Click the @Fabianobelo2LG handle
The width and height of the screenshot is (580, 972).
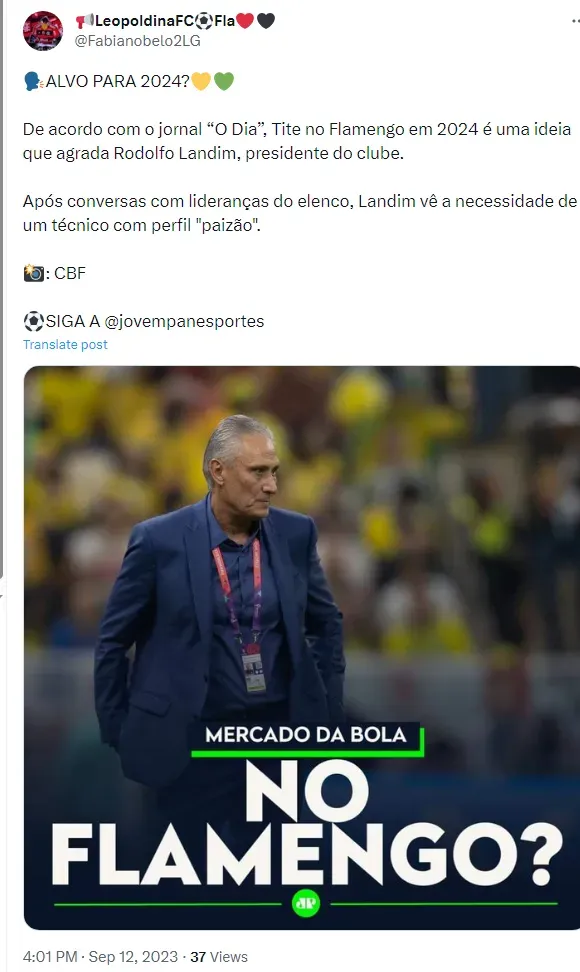[x=138, y=41]
